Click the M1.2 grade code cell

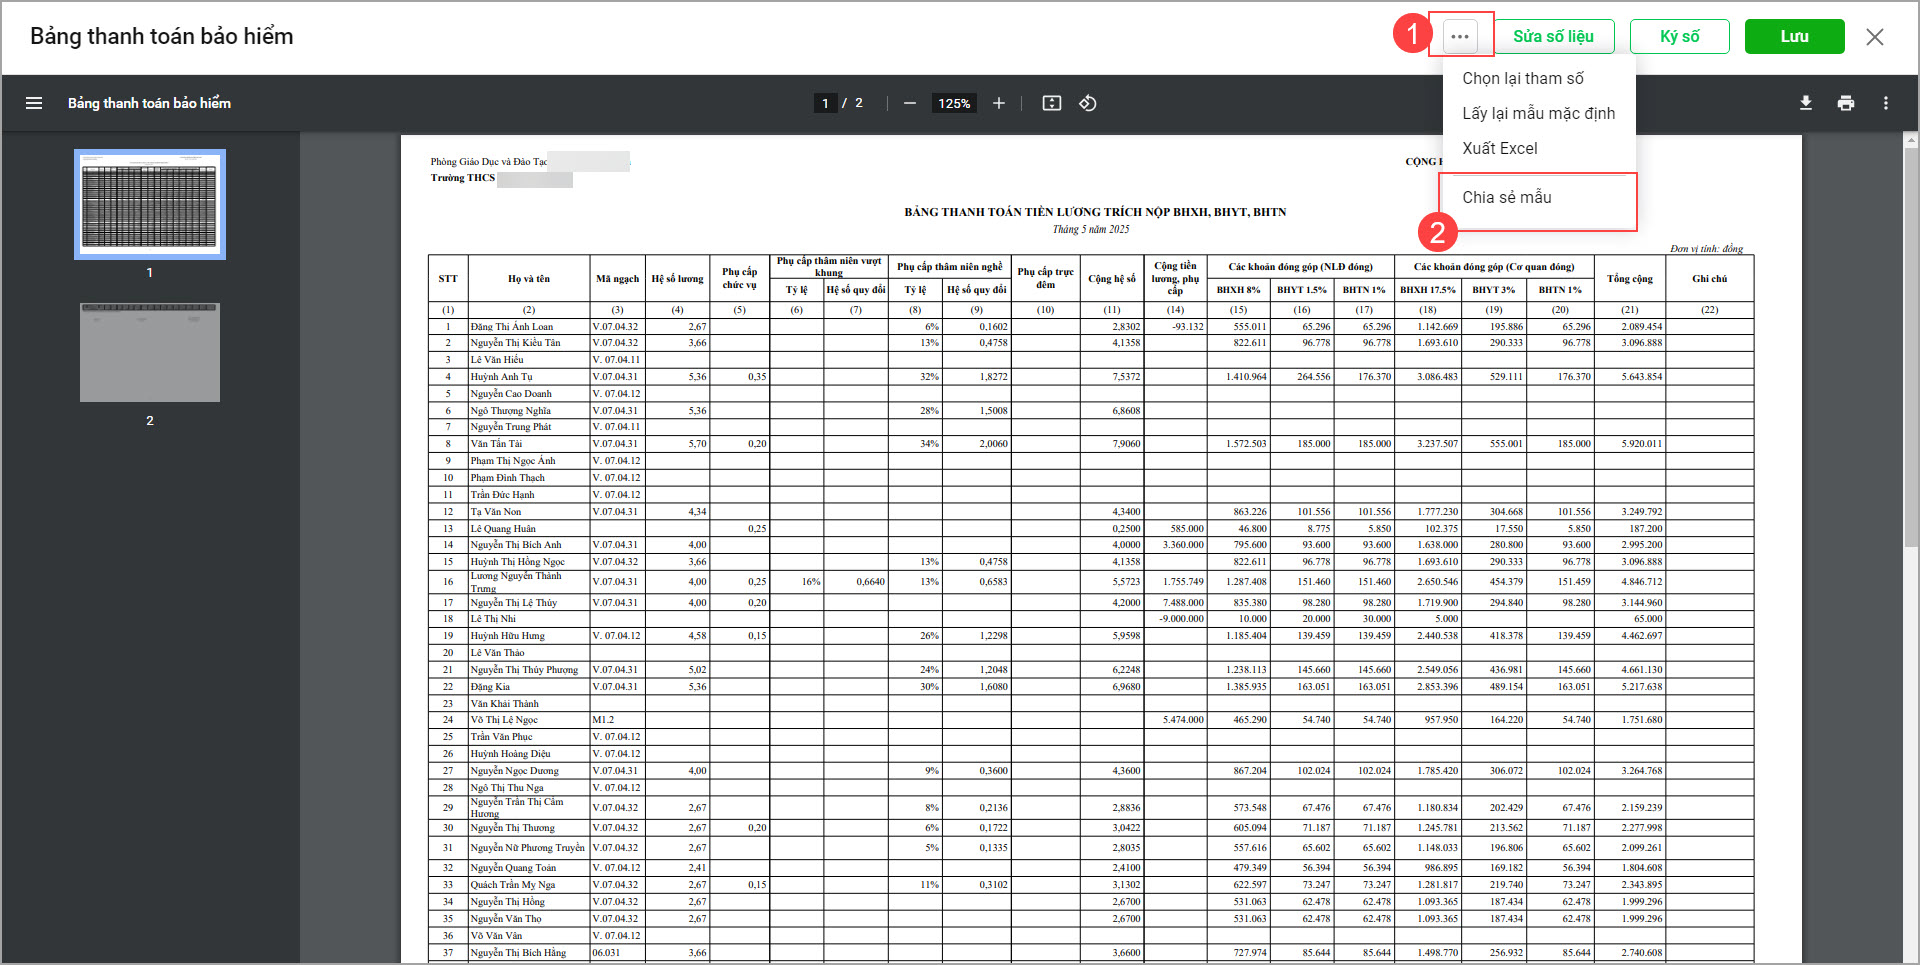[x=603, y=720]
